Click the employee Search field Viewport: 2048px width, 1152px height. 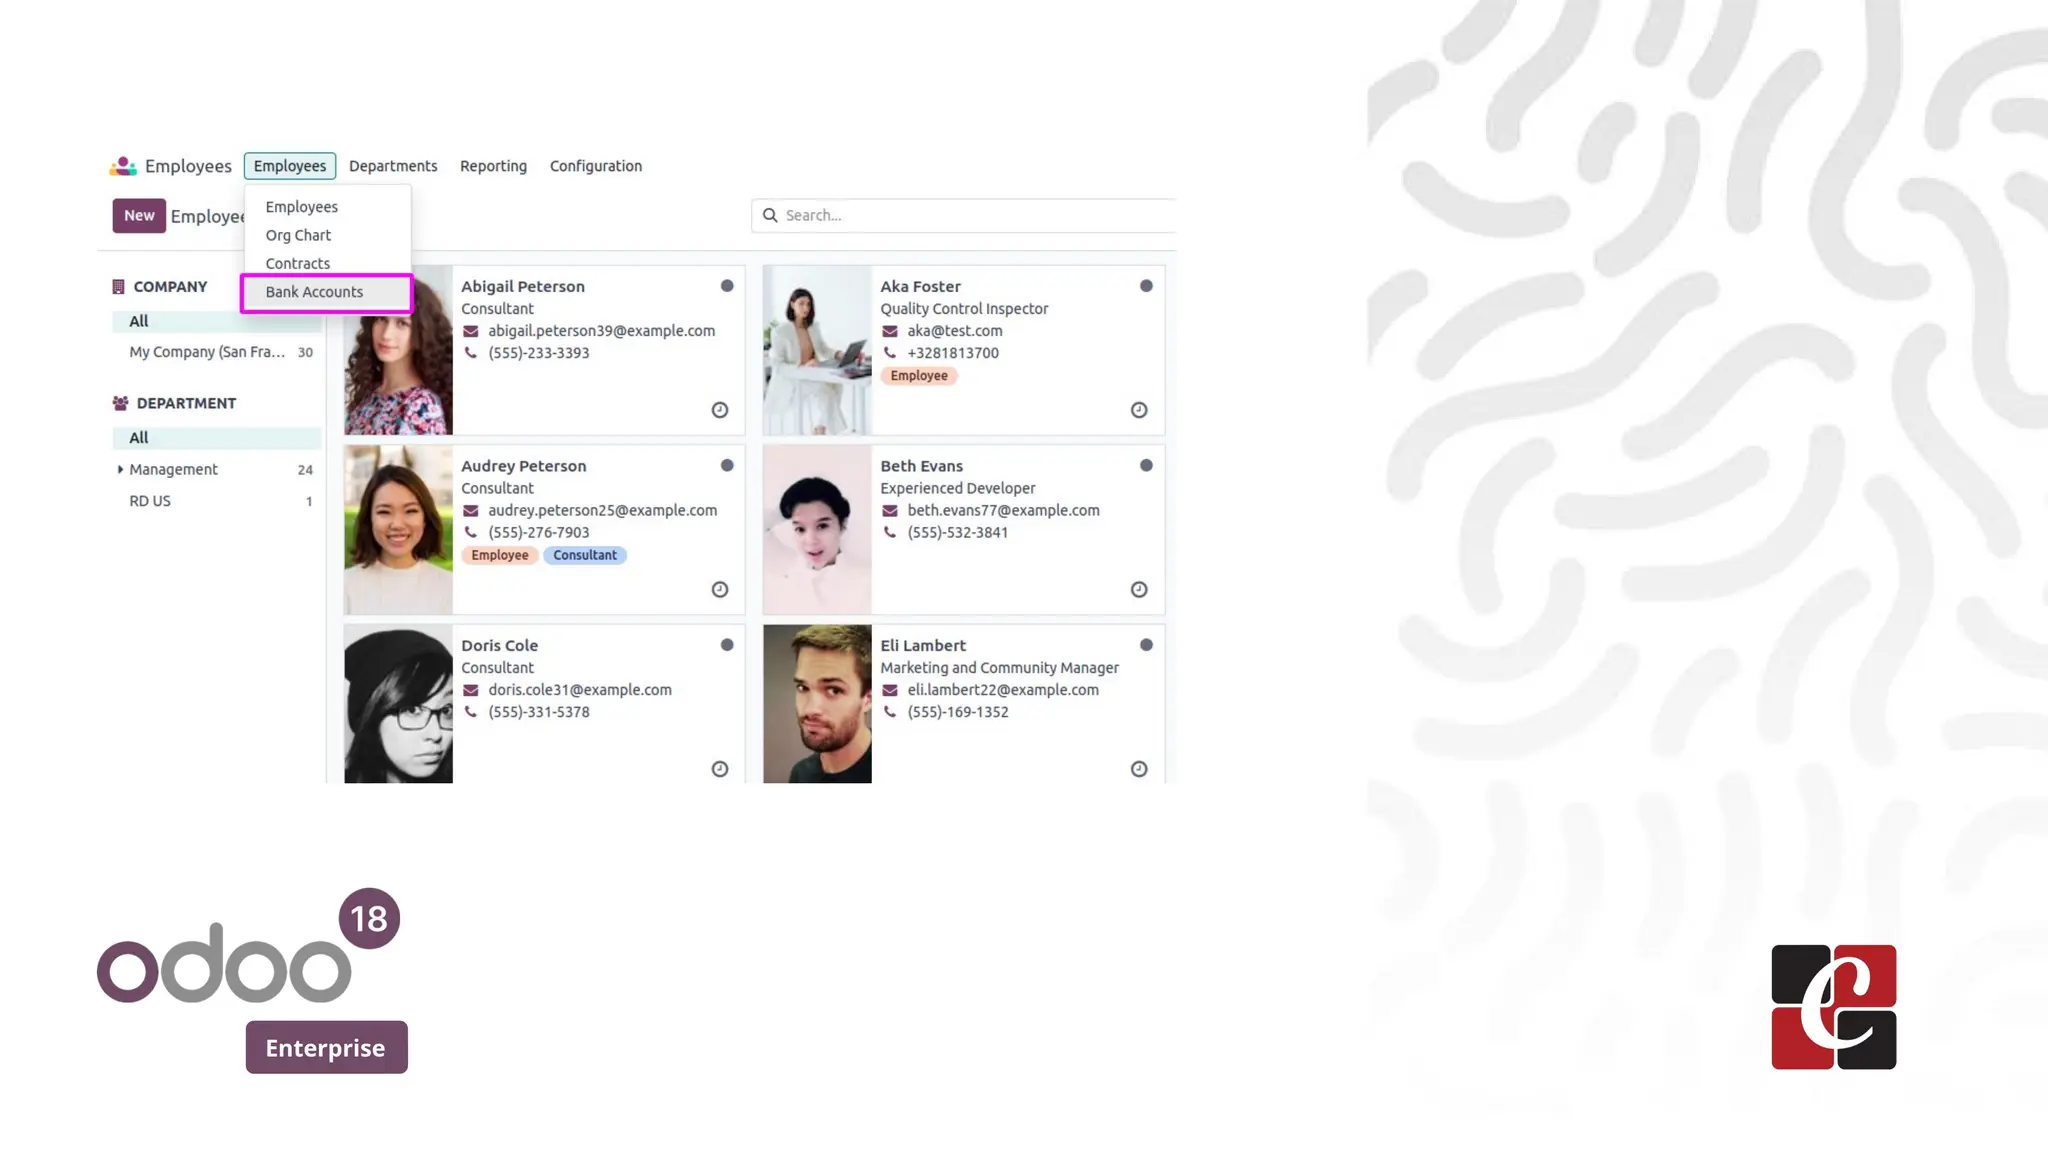pyautogui.click(x=964, y=215)
